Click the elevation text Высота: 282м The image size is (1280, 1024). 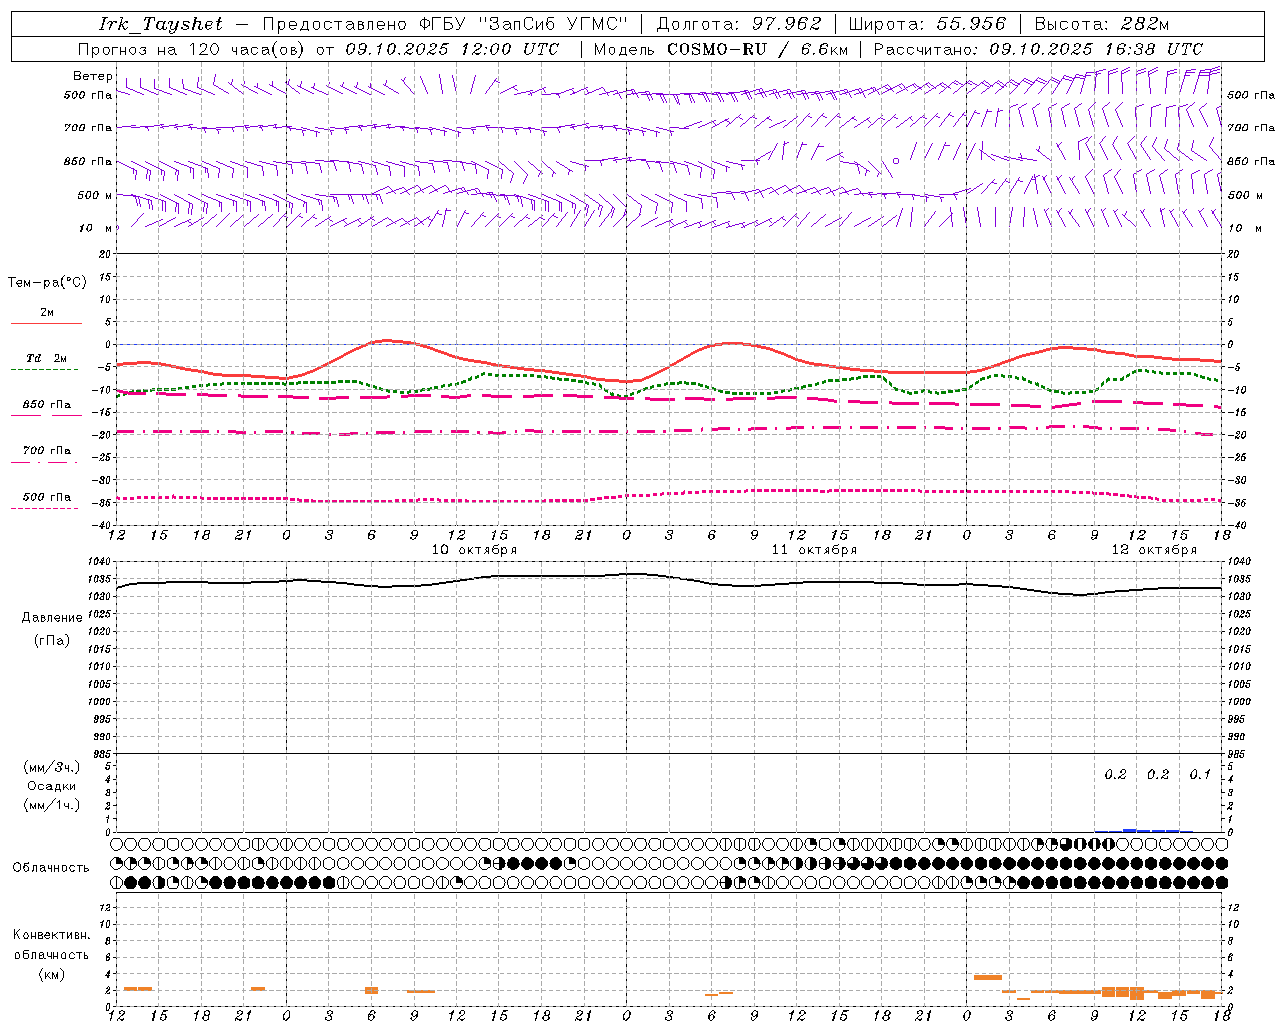1102,24
